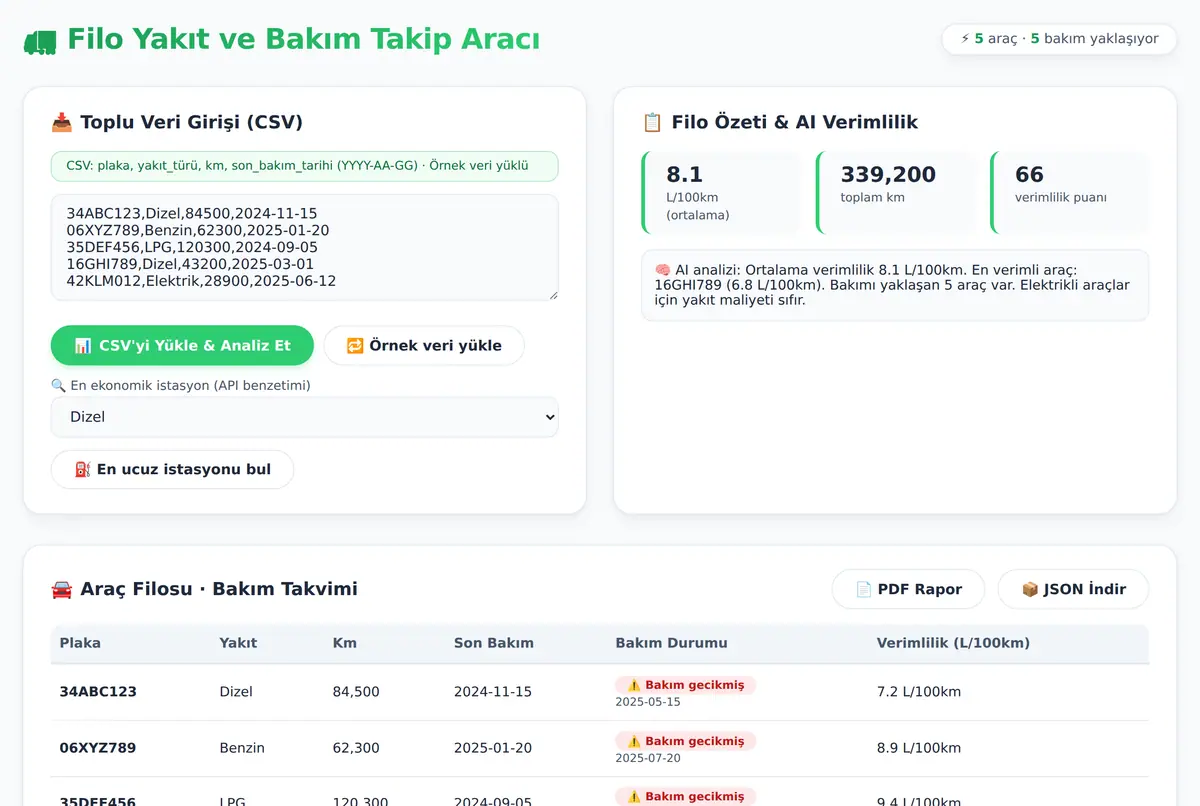Click the Yakıt column header
Image resolution: width=1200 pixels, height=806 pixels.
coord(238,643)
